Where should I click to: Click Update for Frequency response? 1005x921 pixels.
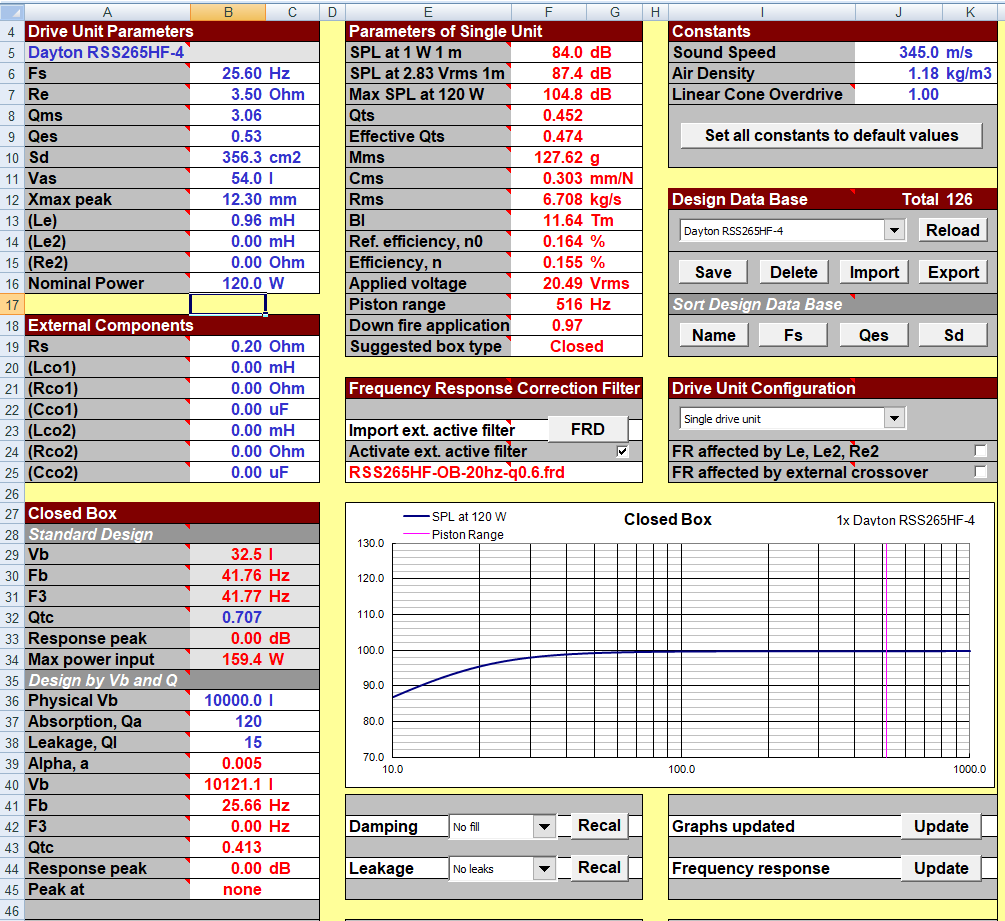[x=941, y=868]
